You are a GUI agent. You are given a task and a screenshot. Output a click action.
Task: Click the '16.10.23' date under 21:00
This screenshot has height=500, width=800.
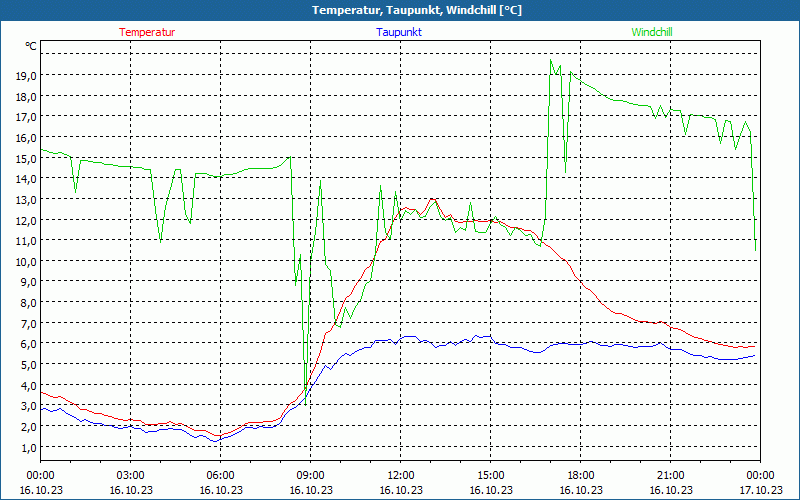[670, 490]
